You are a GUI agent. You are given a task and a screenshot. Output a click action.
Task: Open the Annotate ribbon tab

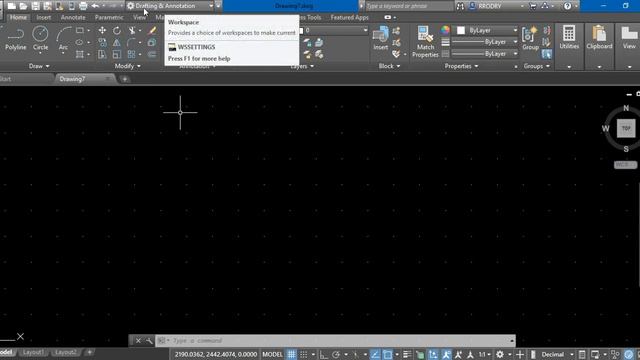[73, 18]
